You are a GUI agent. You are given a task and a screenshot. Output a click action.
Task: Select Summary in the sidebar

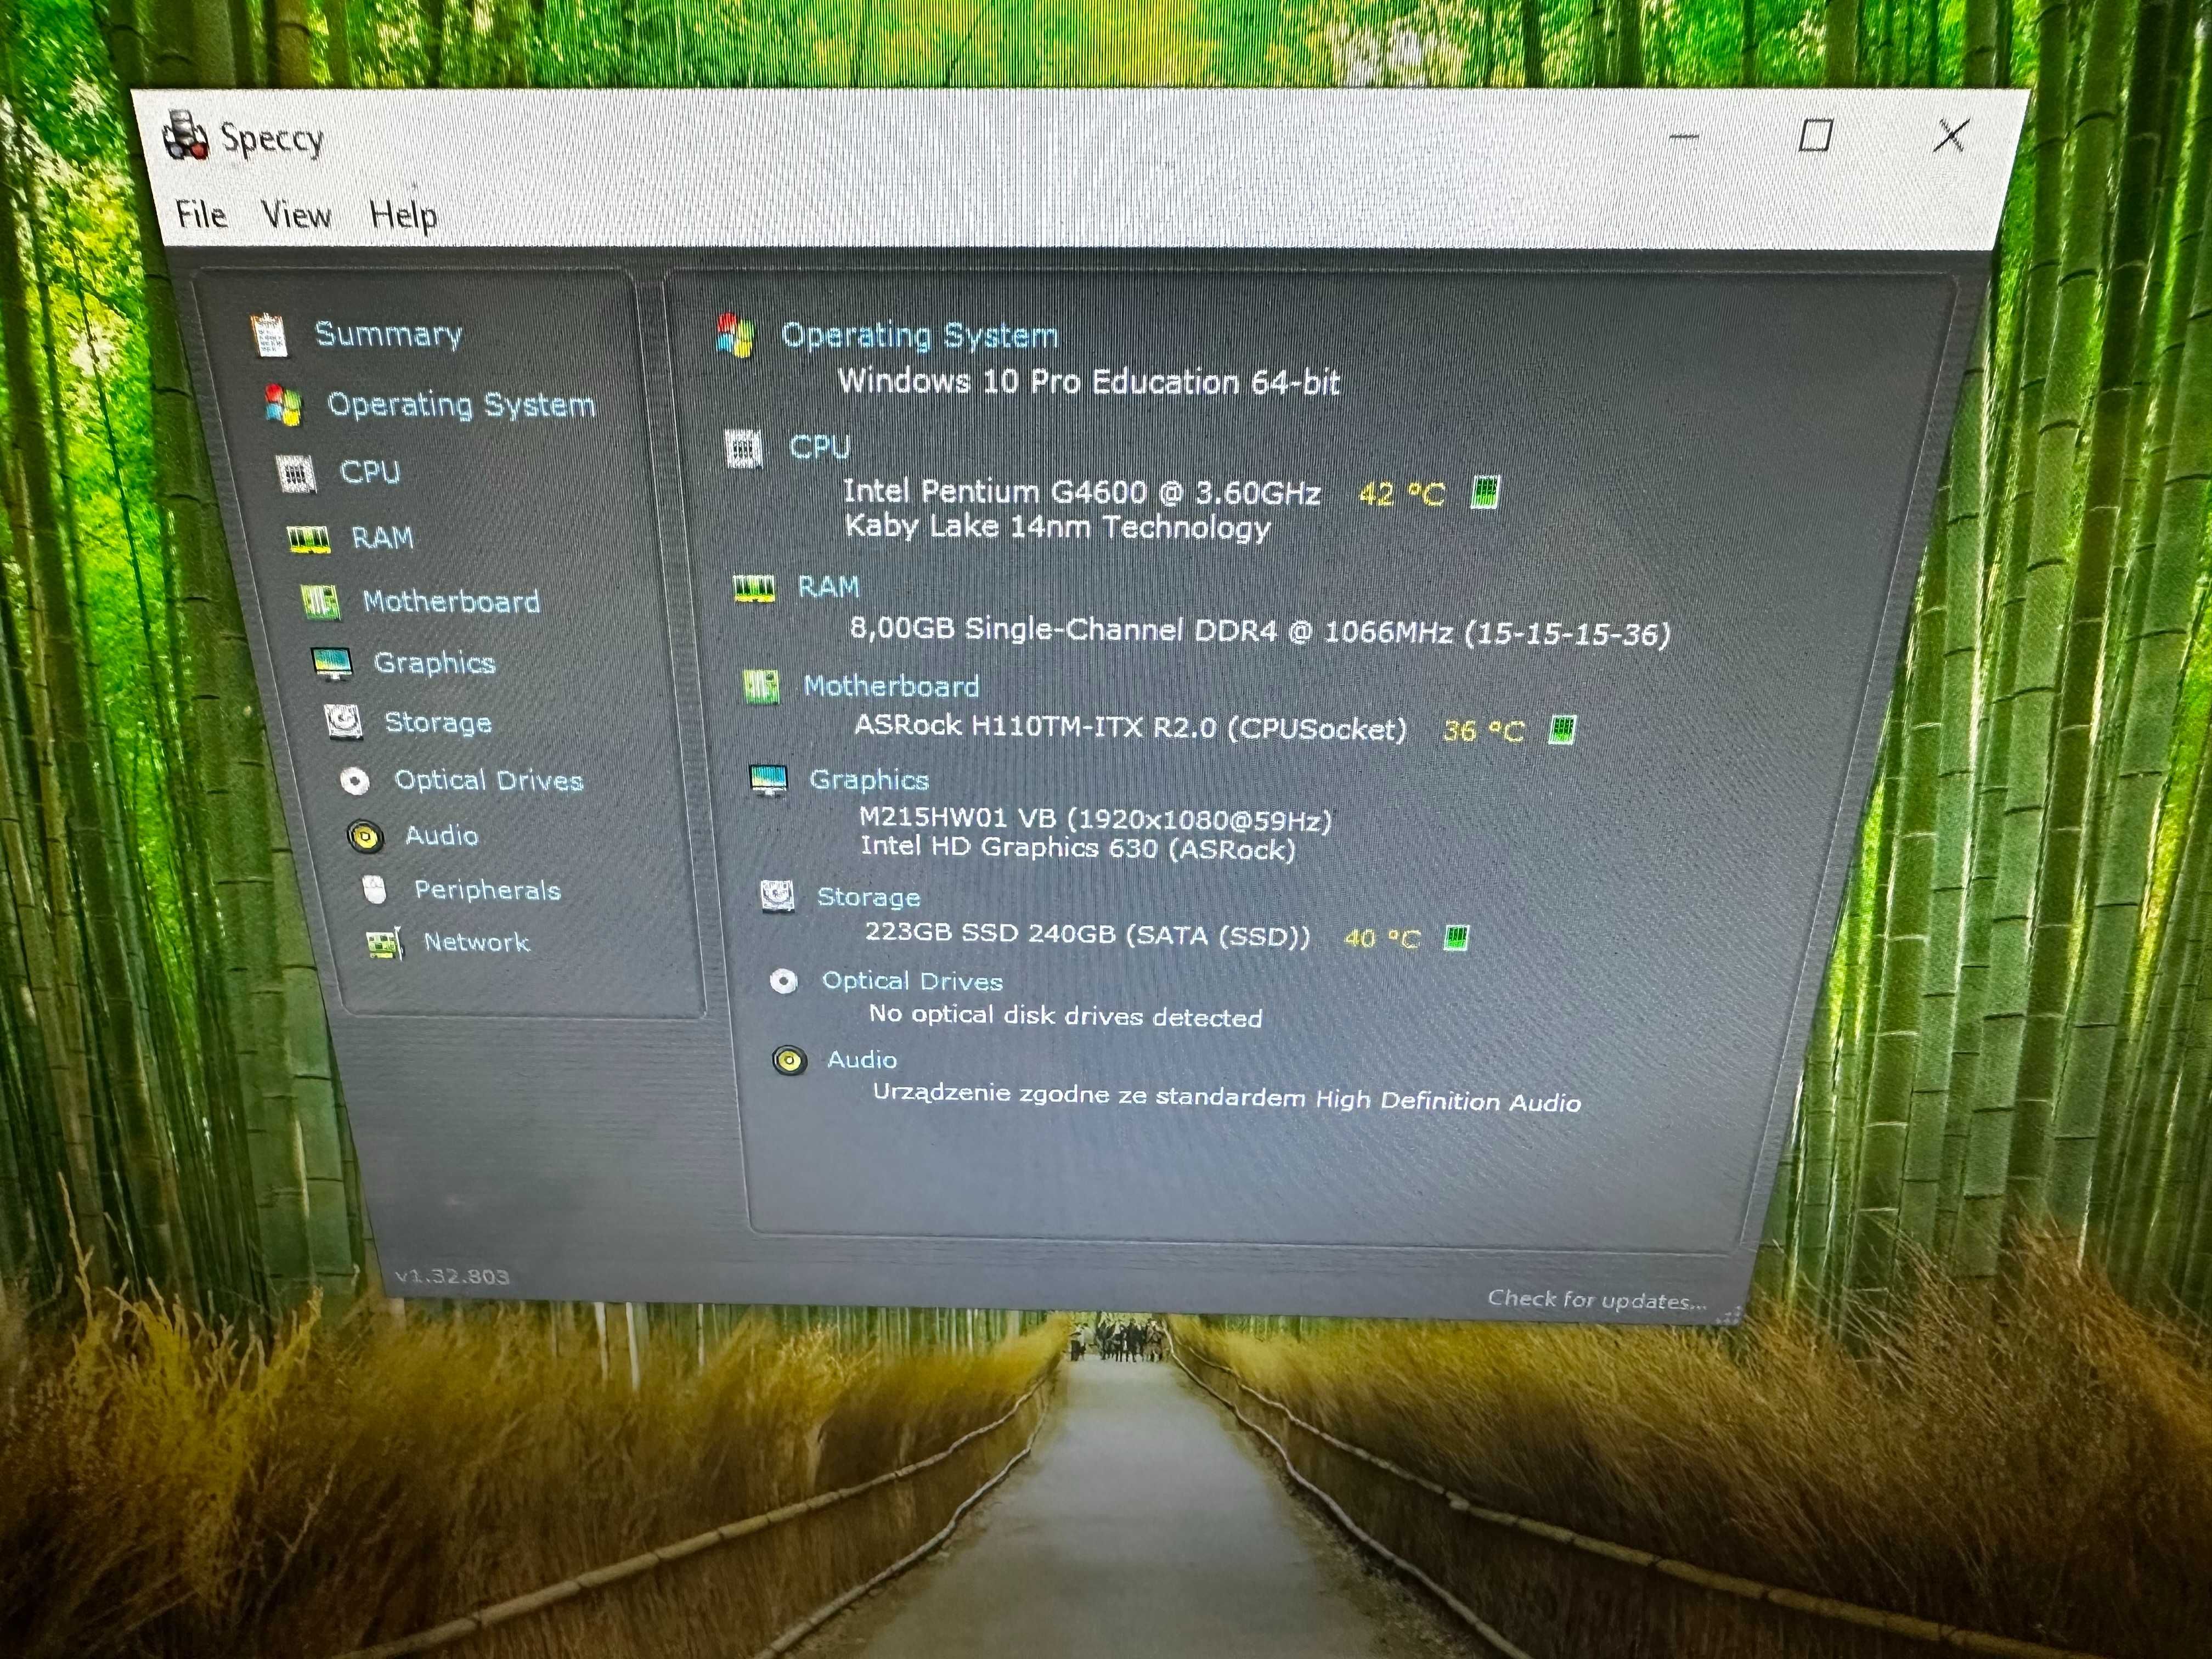[x=389, y=334]
